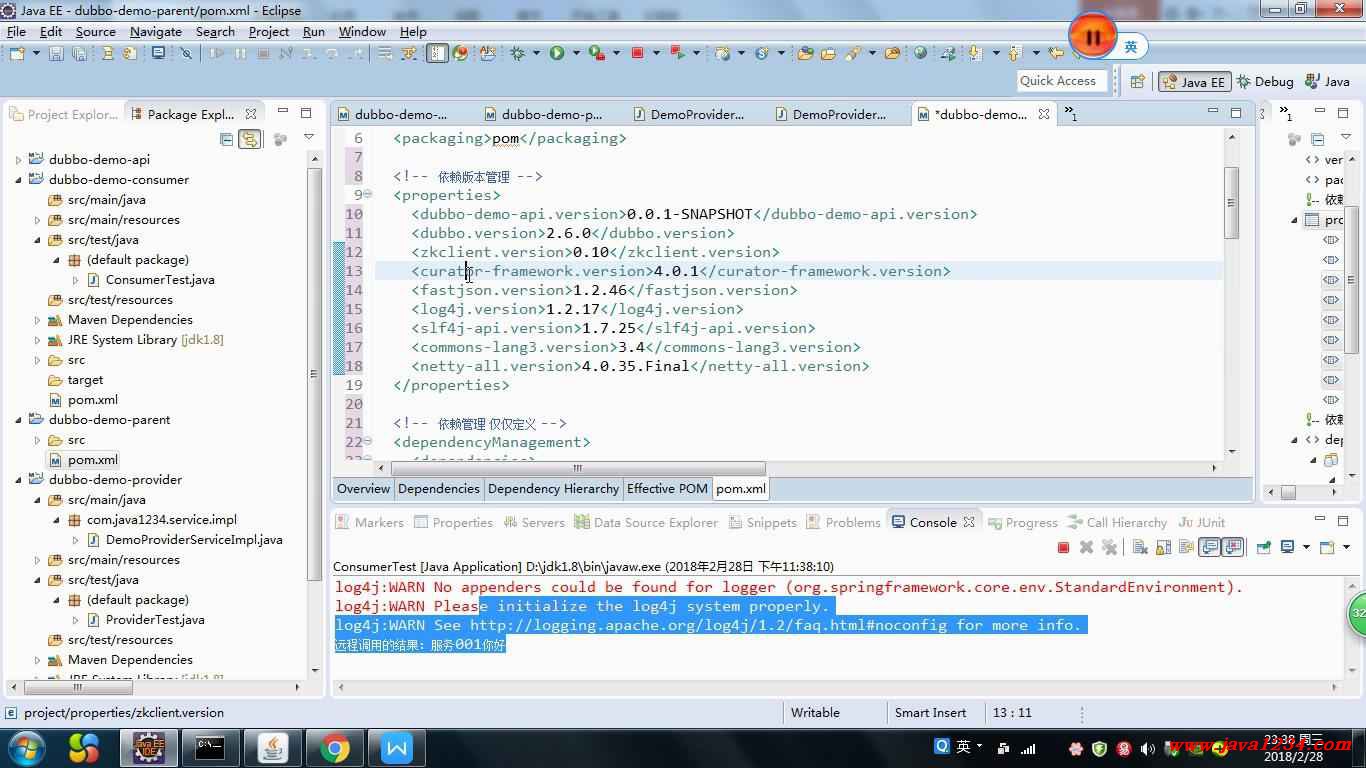Click the green Run button in toolbar
1366x768 pixels.
[557, 53]
